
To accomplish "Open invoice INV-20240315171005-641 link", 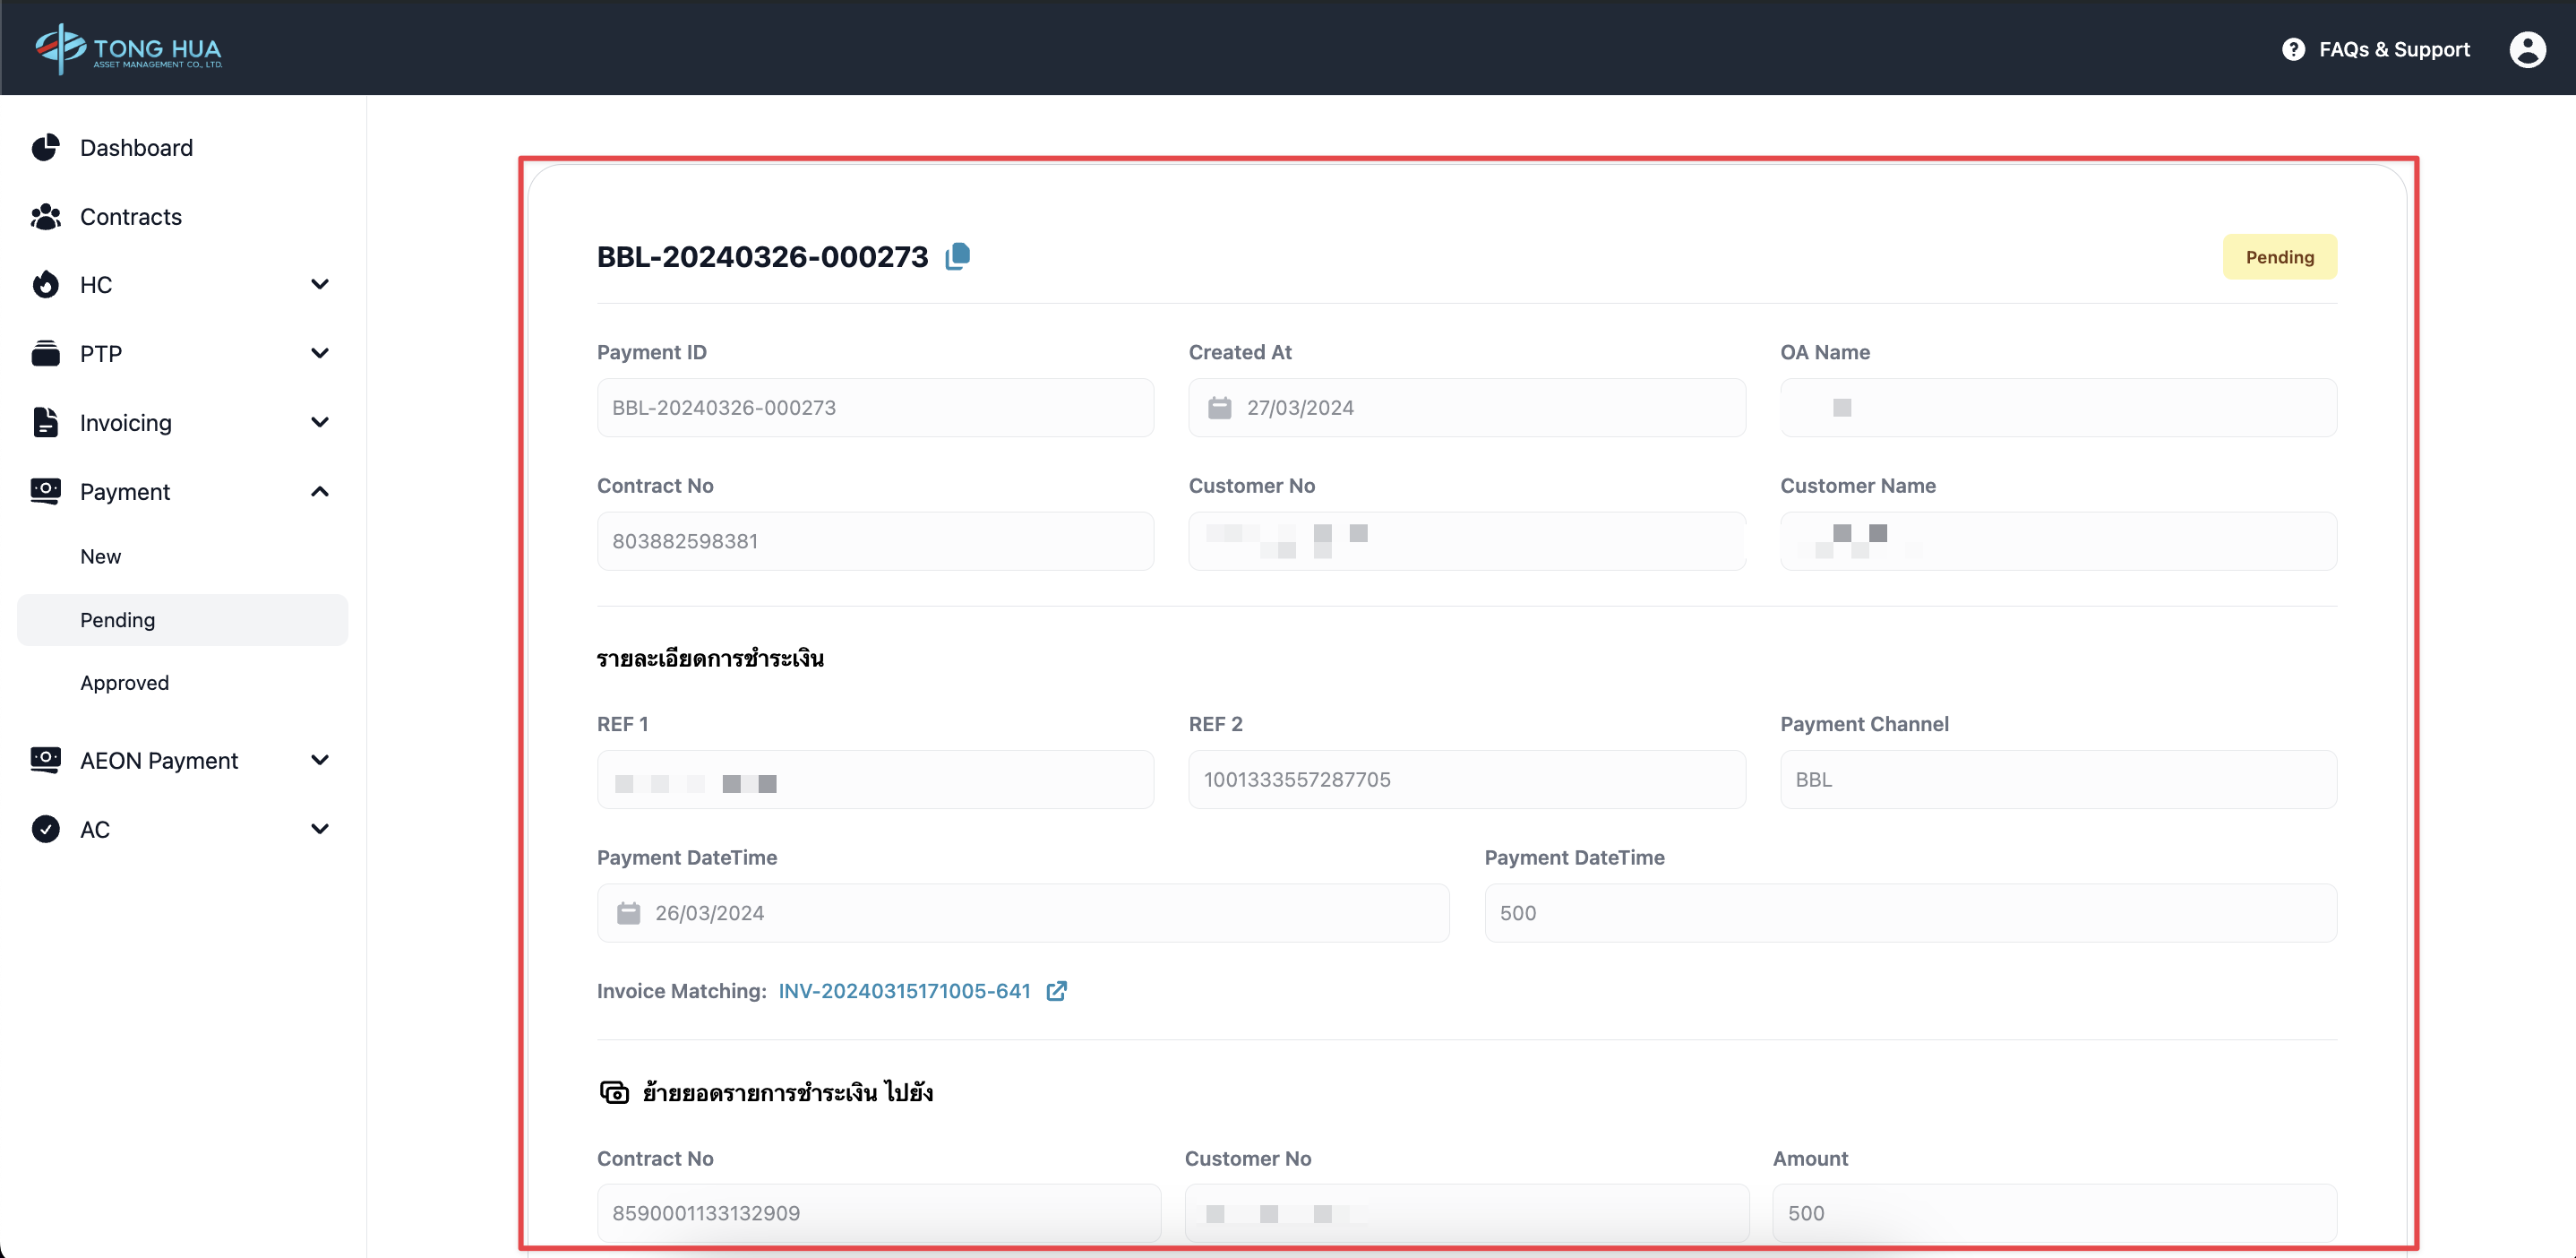I will [904, 991].
